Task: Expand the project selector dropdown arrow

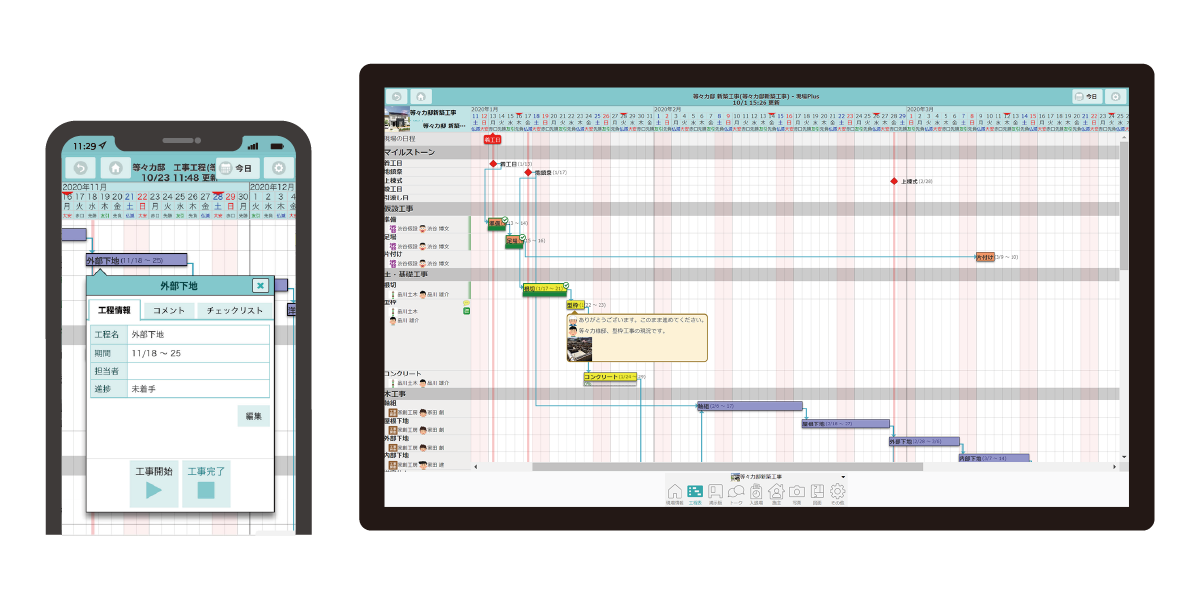Action: point(843,477)
